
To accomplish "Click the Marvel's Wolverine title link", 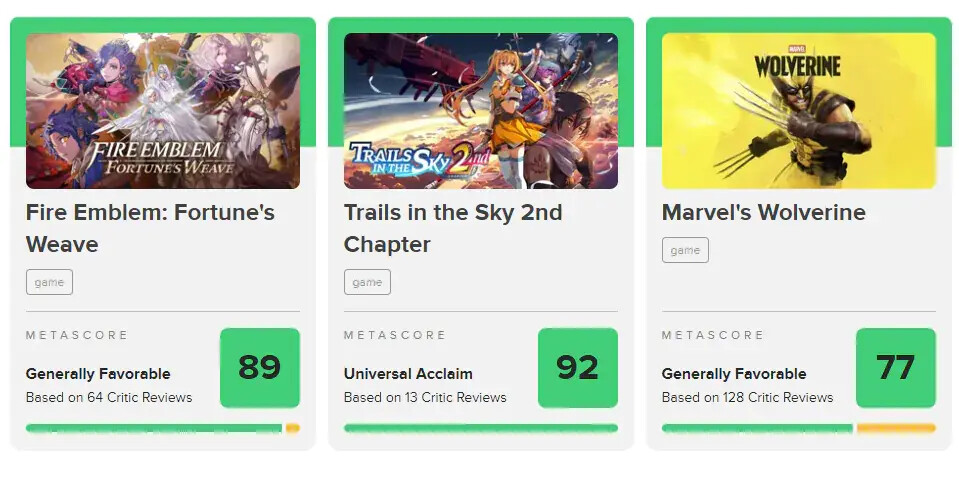I will (764, 212).
